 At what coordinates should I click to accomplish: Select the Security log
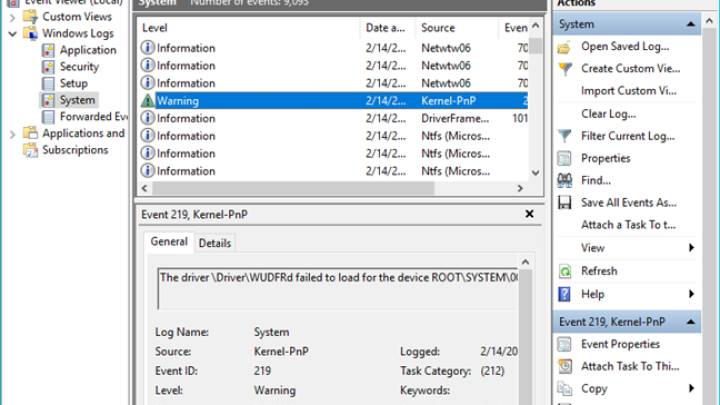point(79,67)
